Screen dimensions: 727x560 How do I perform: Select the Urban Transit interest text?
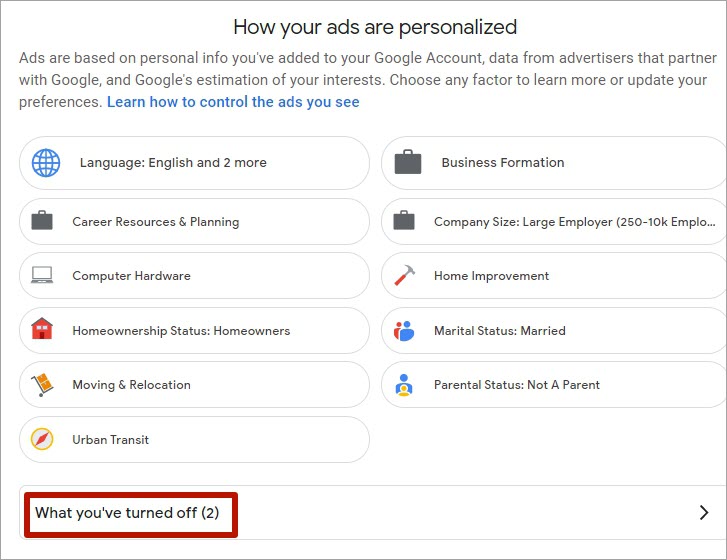point(110,439)
